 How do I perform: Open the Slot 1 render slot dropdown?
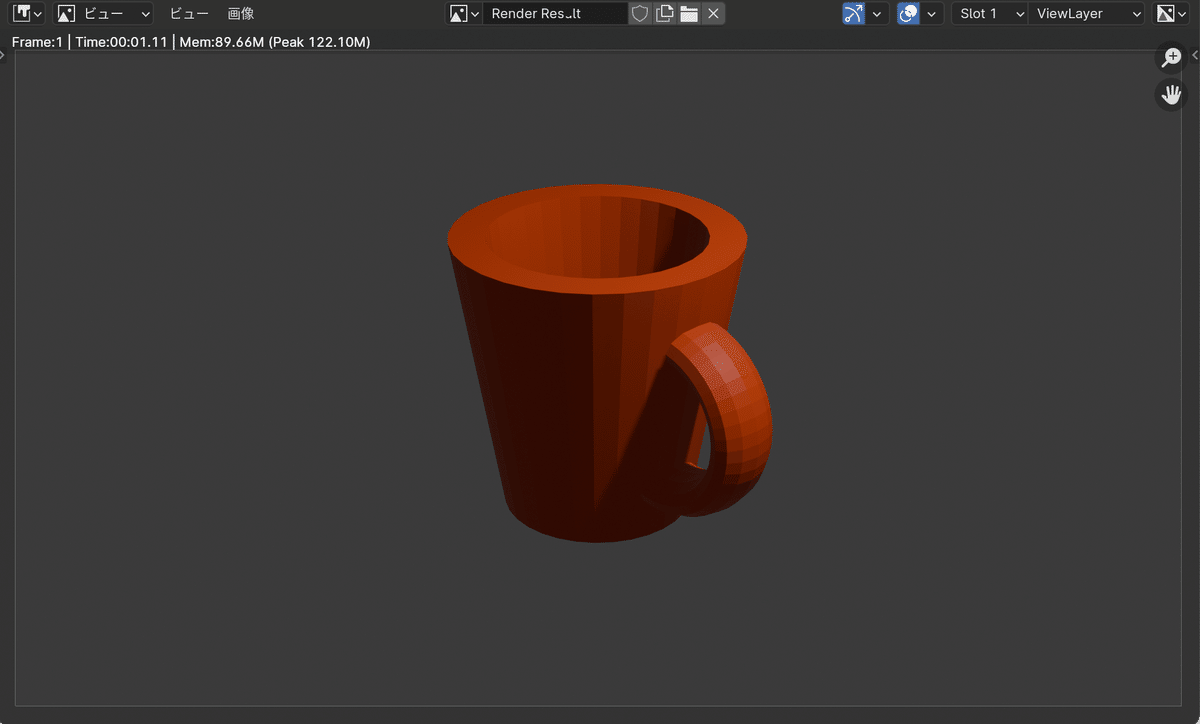pyautogui.click(x=989, y=14)
